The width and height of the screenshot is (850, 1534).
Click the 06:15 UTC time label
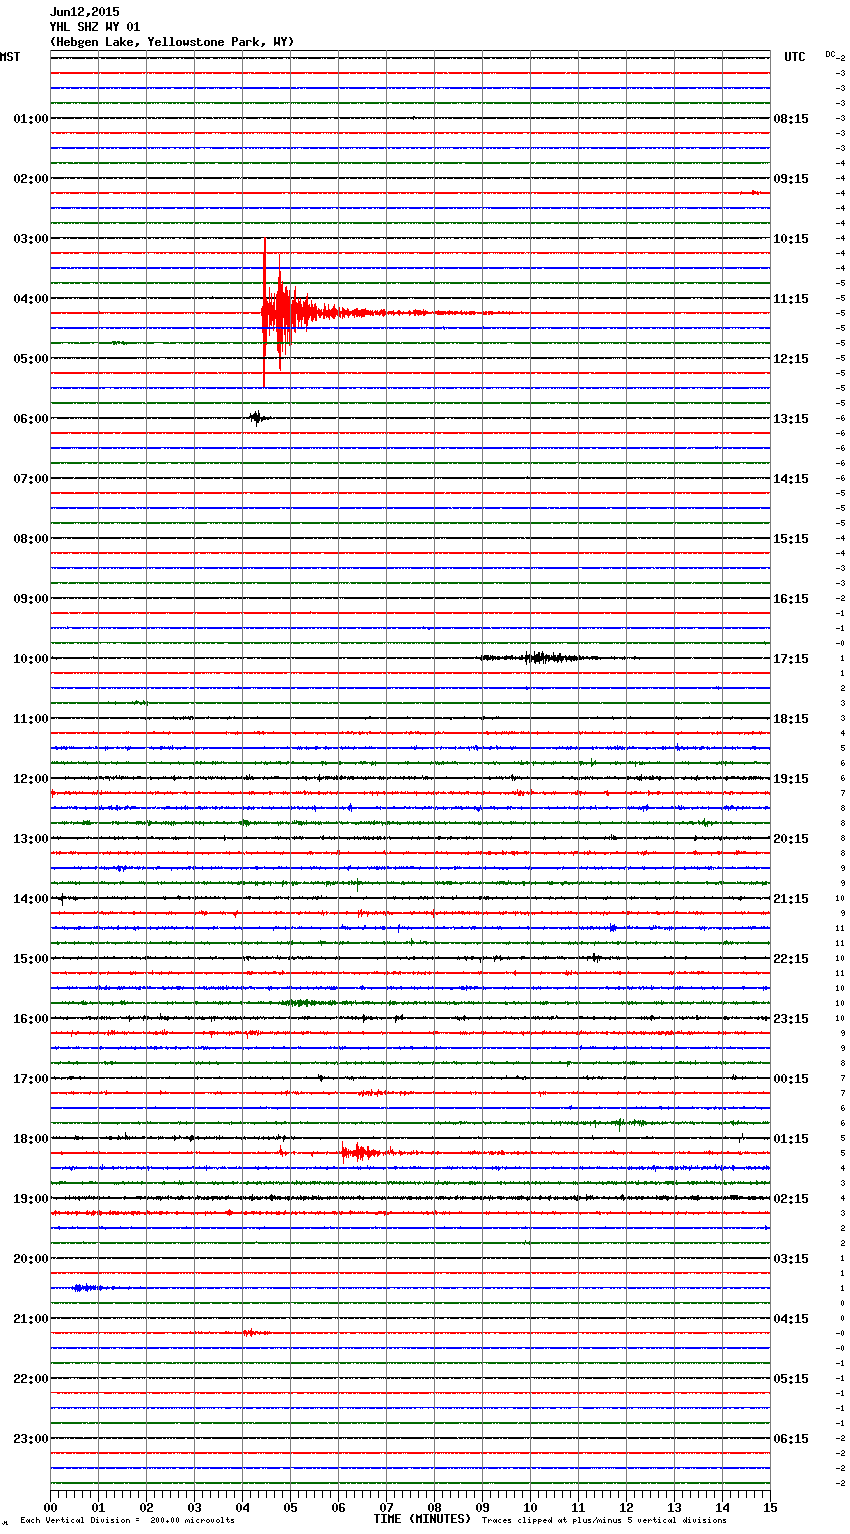[791, 1439]
